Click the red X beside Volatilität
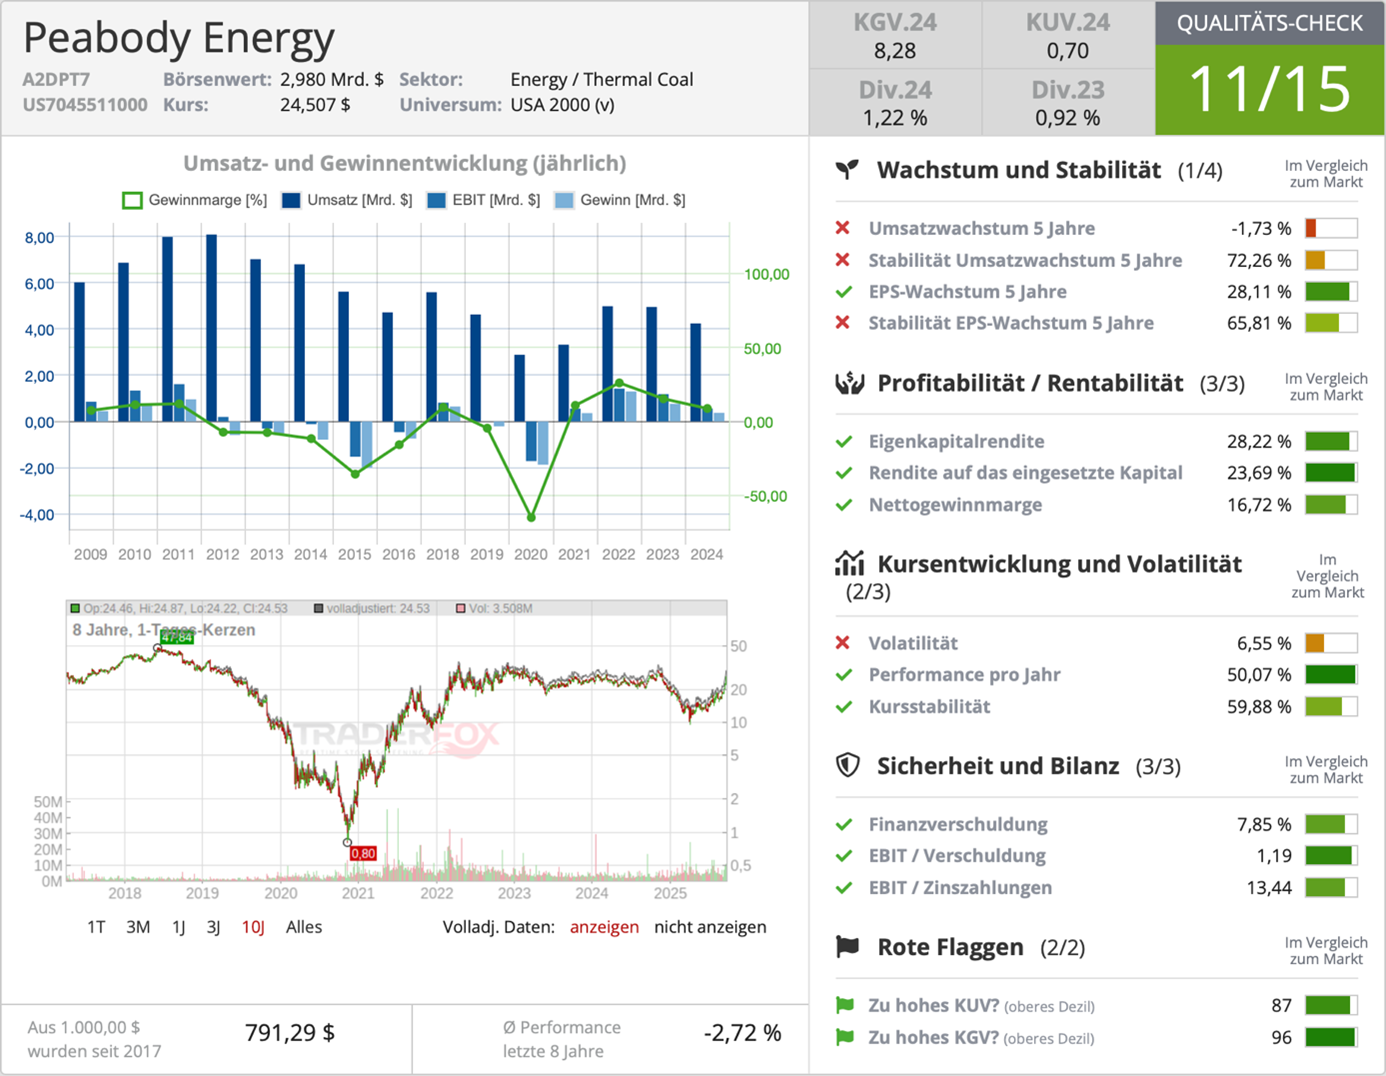This screenshot has width=1386, height=1076. click(x=843, y=643)
